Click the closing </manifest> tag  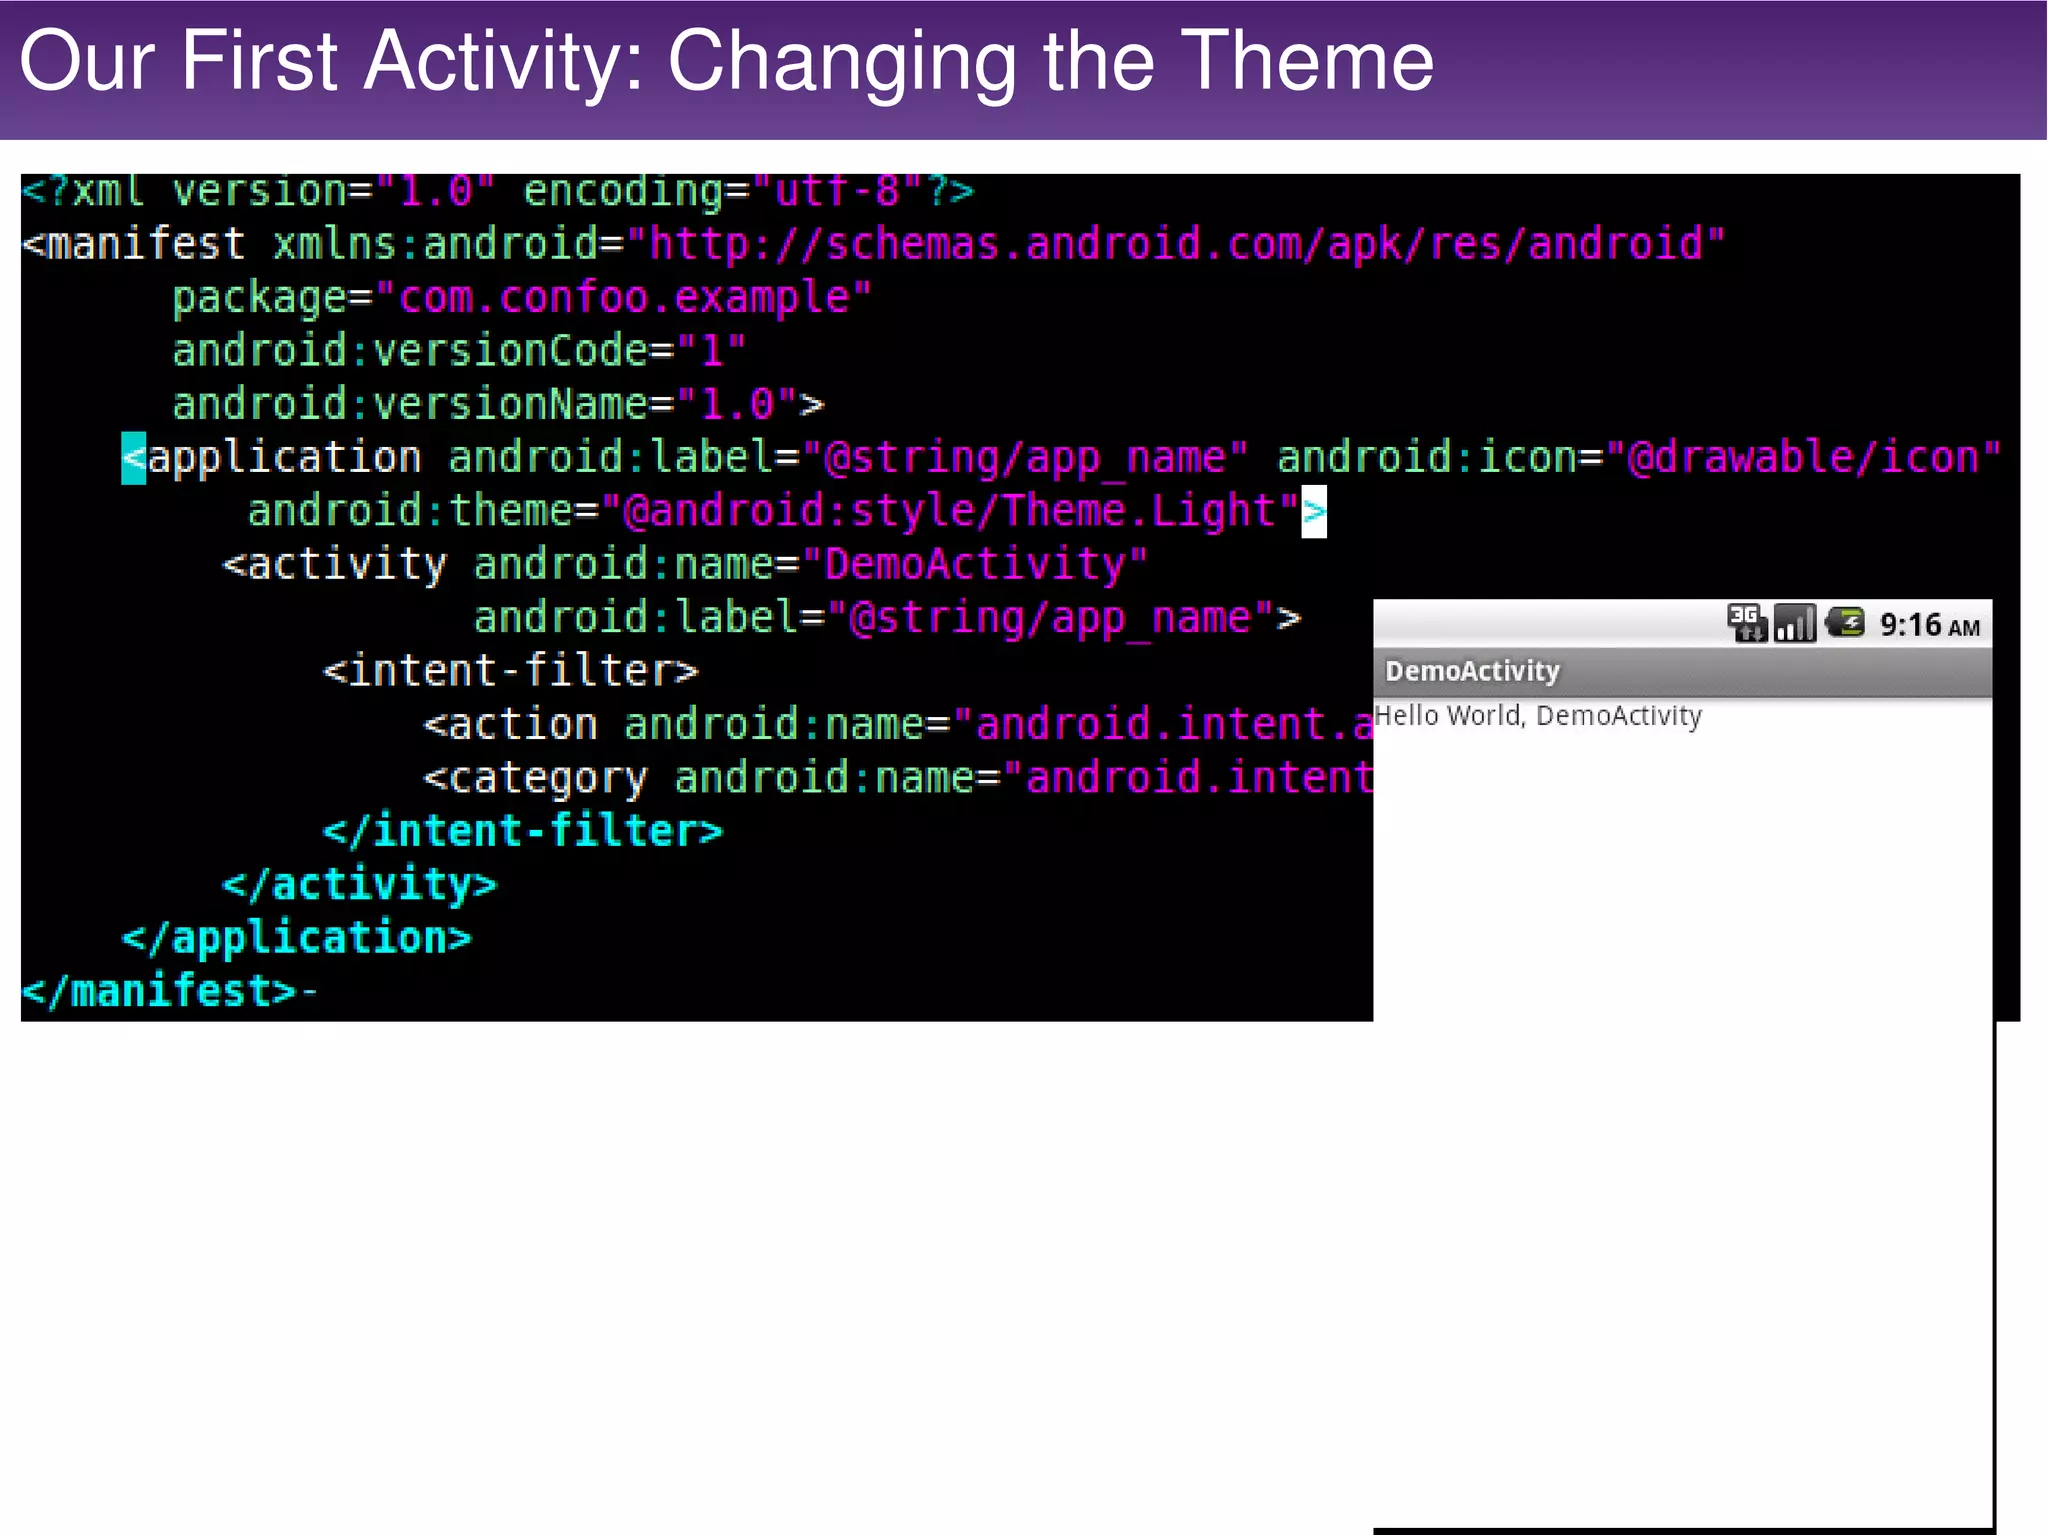point(159,991)
